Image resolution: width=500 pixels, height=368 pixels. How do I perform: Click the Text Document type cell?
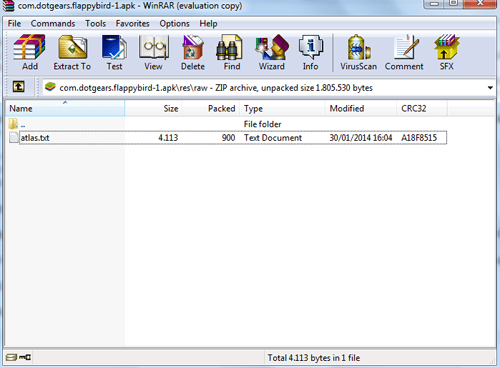click(273, 138)
